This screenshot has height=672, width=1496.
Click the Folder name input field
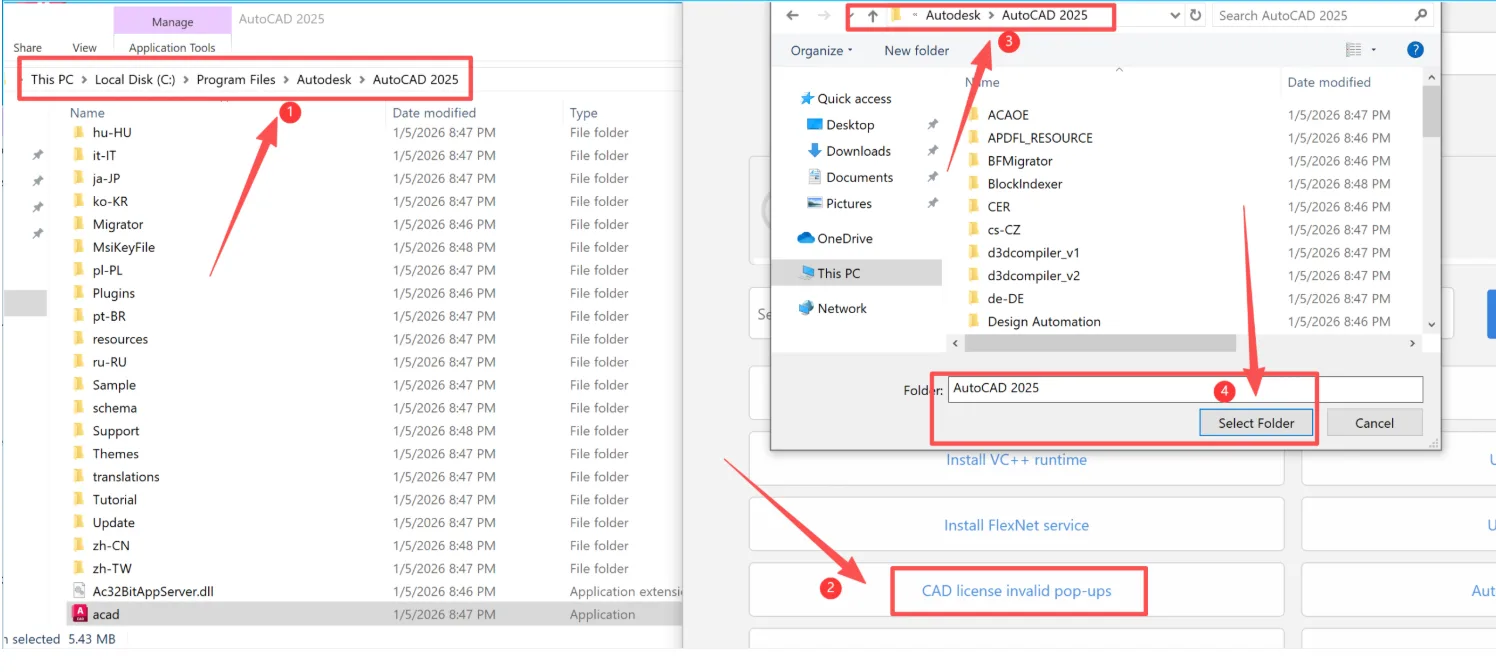click(1184, 388)
